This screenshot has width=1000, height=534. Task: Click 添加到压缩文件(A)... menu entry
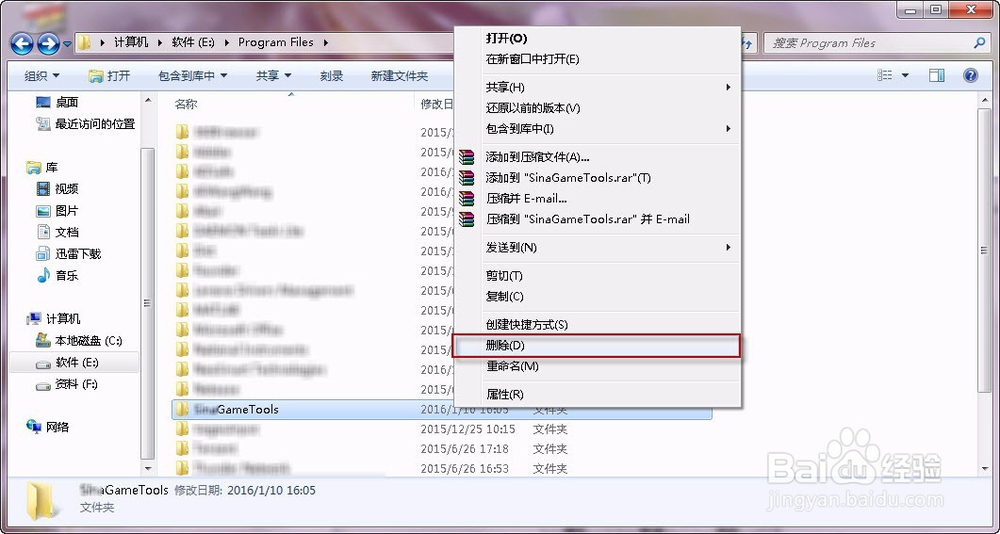[x=597, y=157]
